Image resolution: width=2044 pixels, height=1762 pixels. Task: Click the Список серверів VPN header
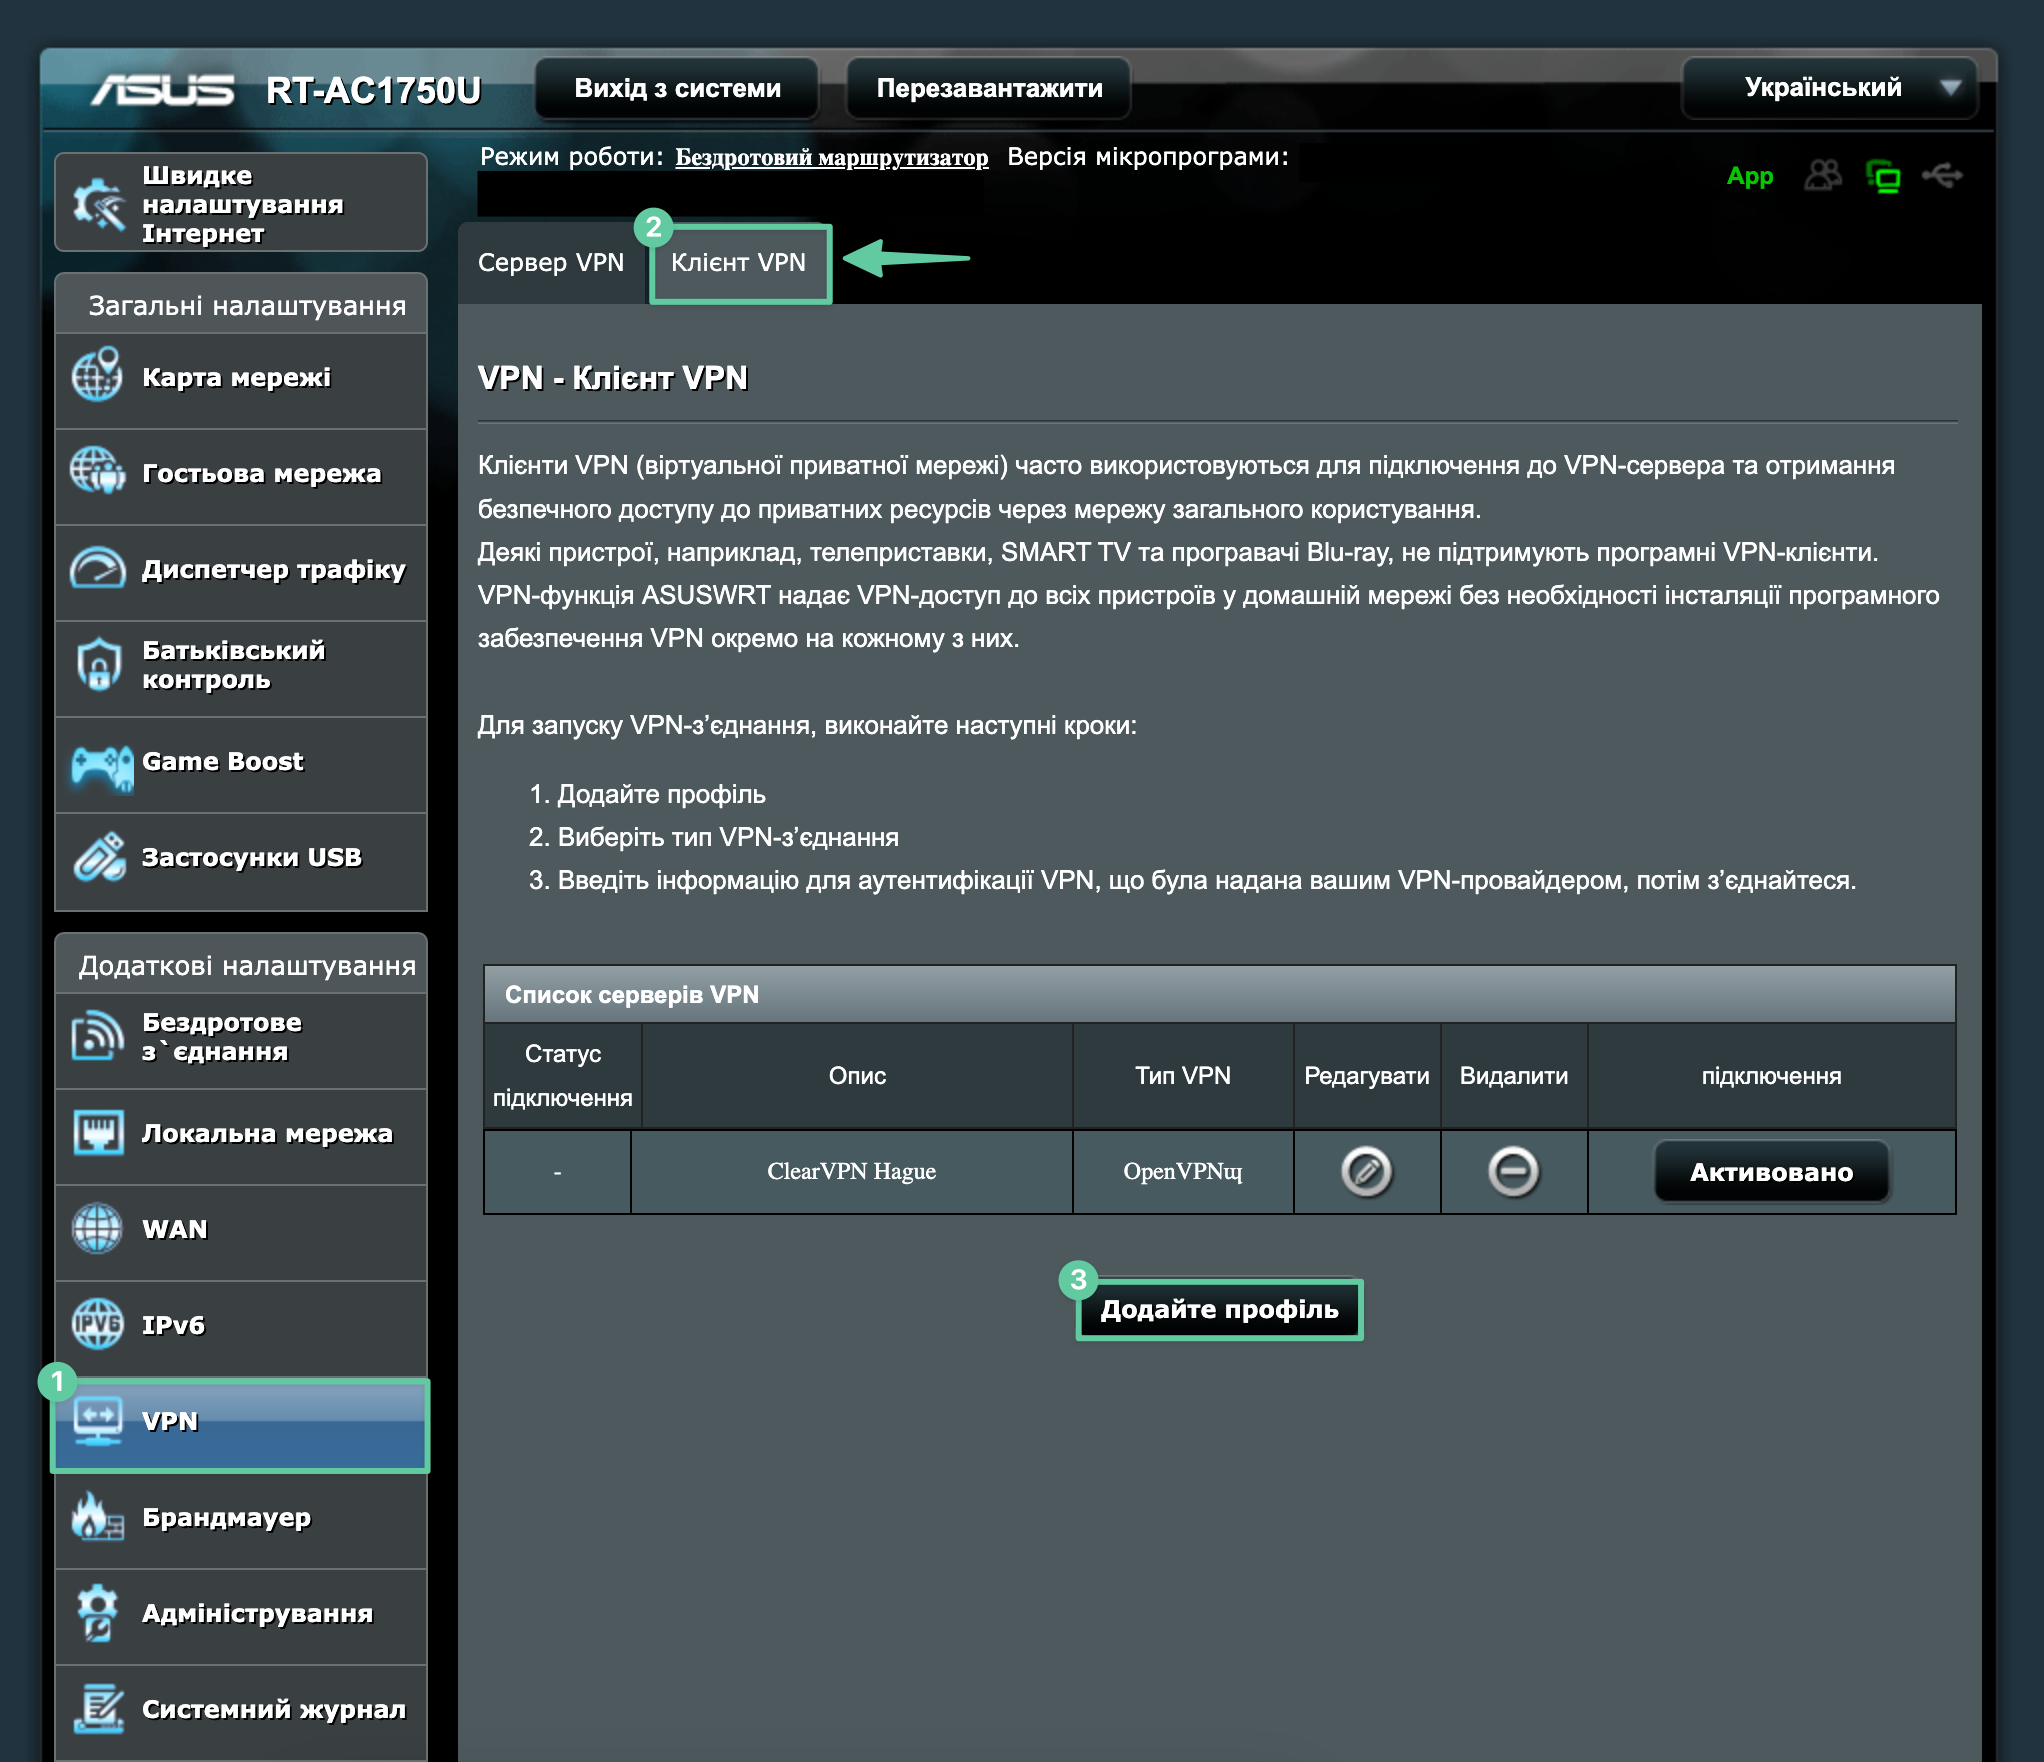[x=1219, y=994]
